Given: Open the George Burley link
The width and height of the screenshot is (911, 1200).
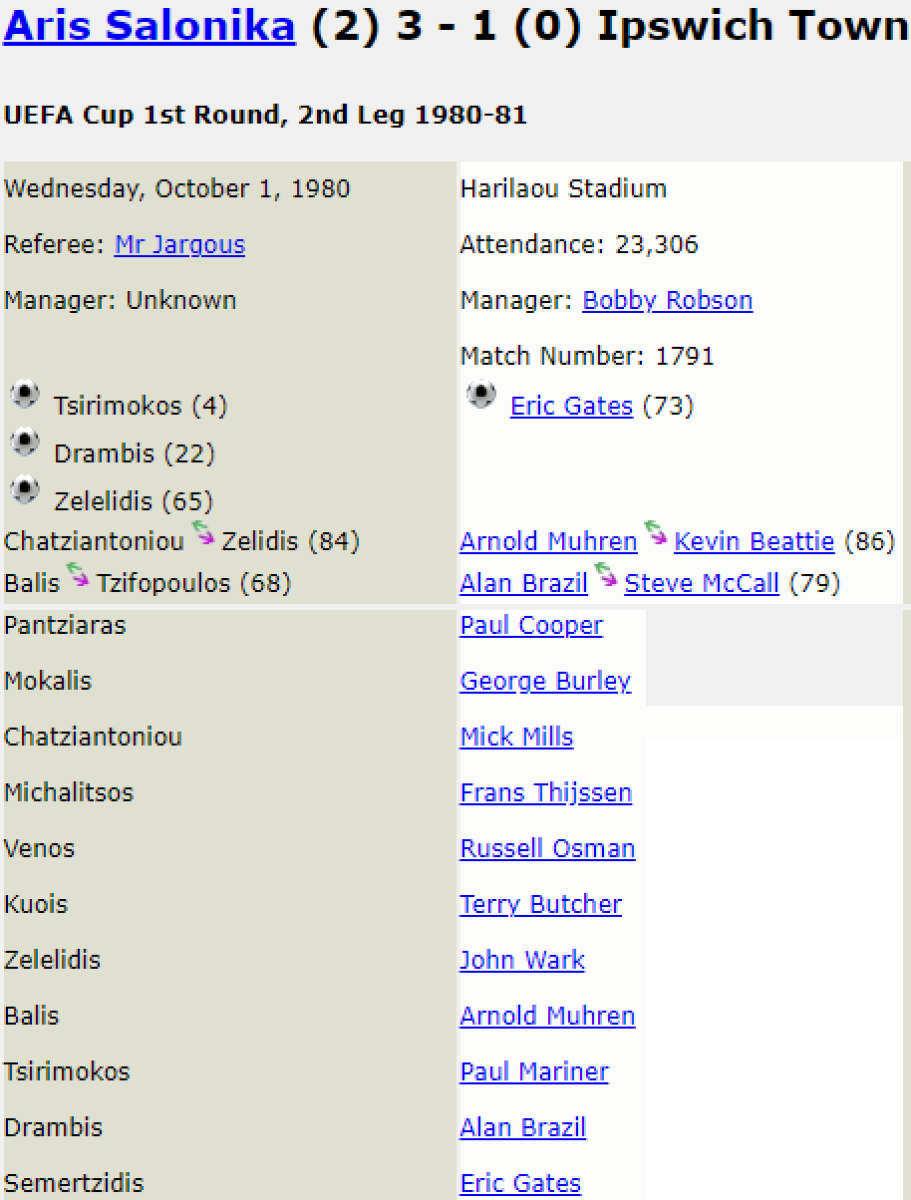Looking at the screenshot, I should [545, 682].
